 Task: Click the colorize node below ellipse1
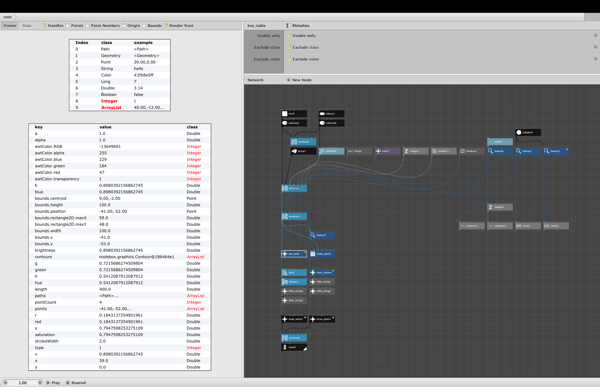coord(331,123)
